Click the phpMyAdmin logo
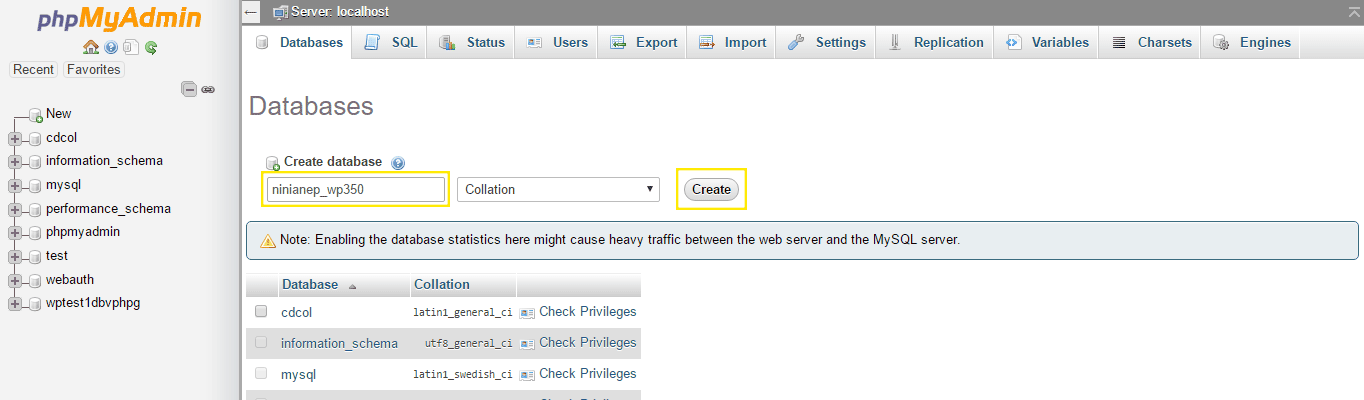Viewport: 1364px width, 400px height. 119,19
